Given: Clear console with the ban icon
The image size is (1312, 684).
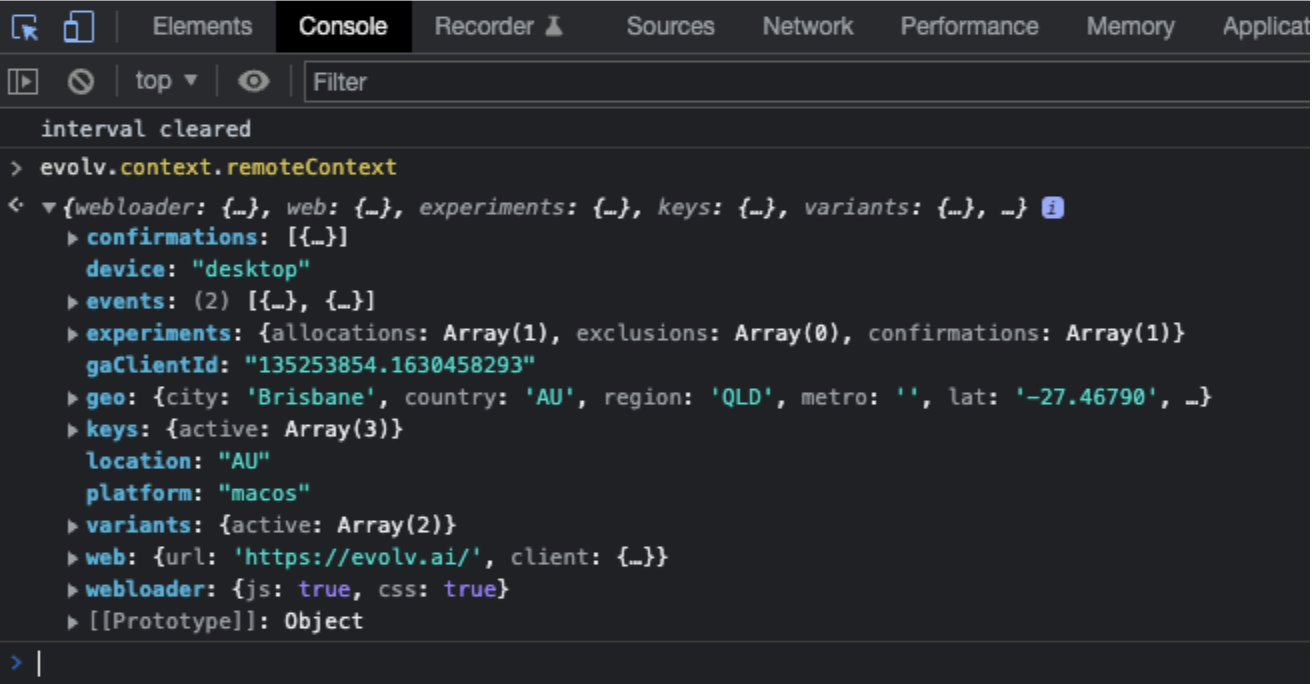Looking at the screenshot, I should click(x=81, y=81).
